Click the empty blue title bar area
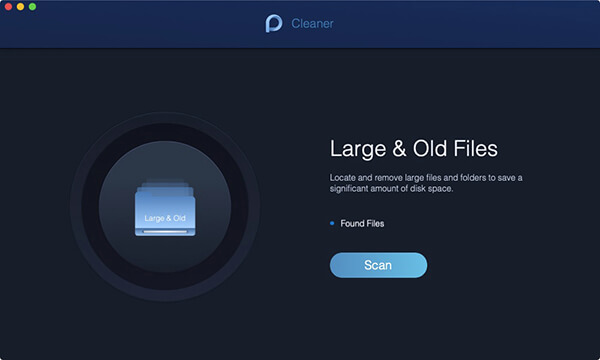This screenshot has width=600, height=360. [459, 24]
